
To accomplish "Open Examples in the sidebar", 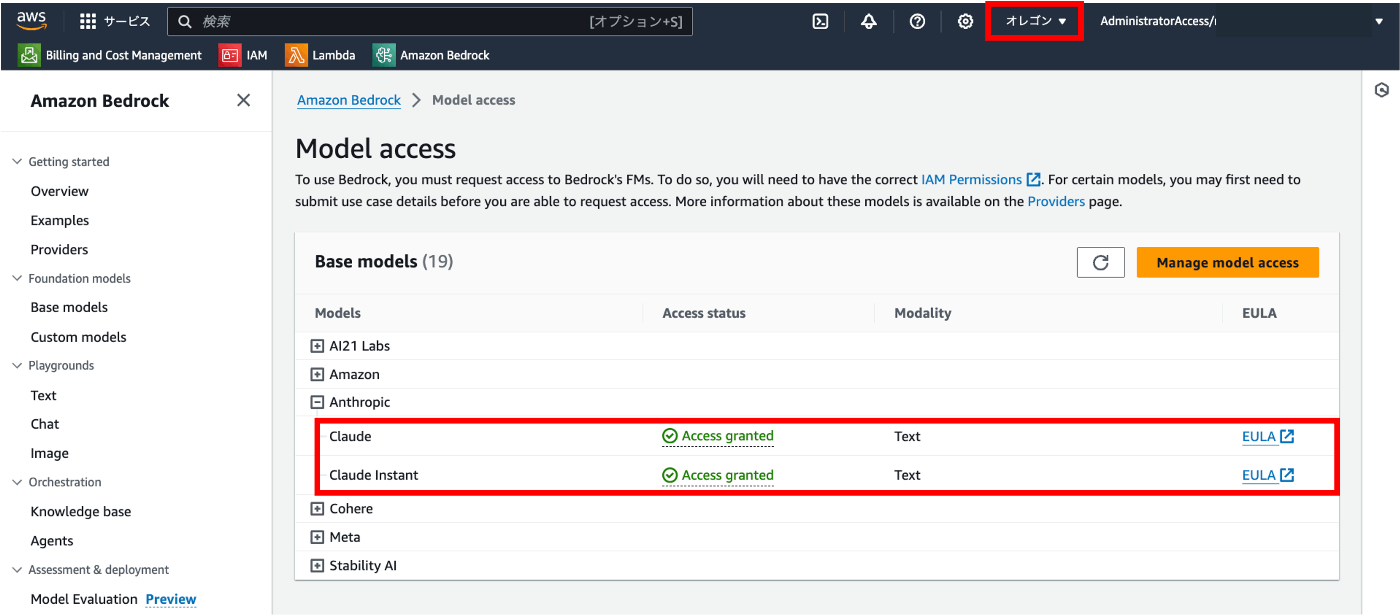I will click(x=60, y=220).
